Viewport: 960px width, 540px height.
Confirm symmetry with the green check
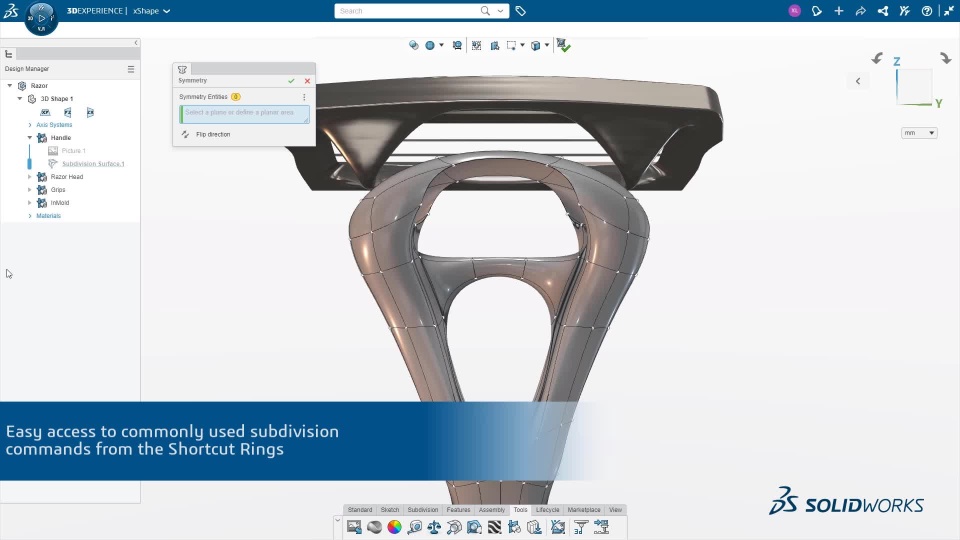coord(291,81)
